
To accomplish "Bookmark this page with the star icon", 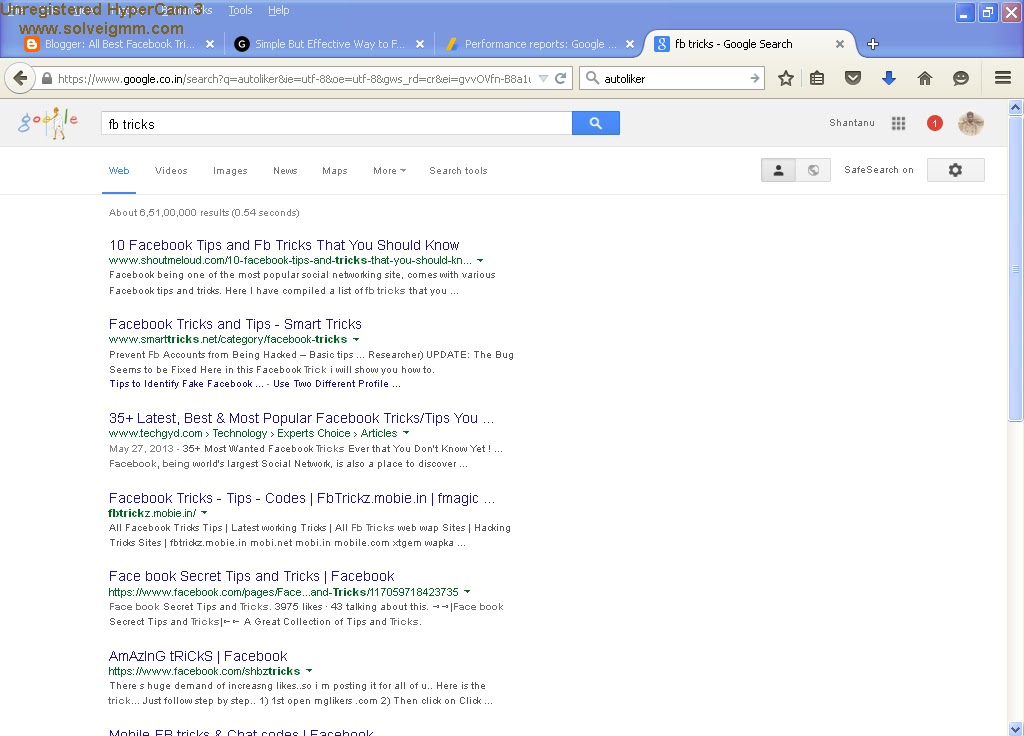I will 786,78.
